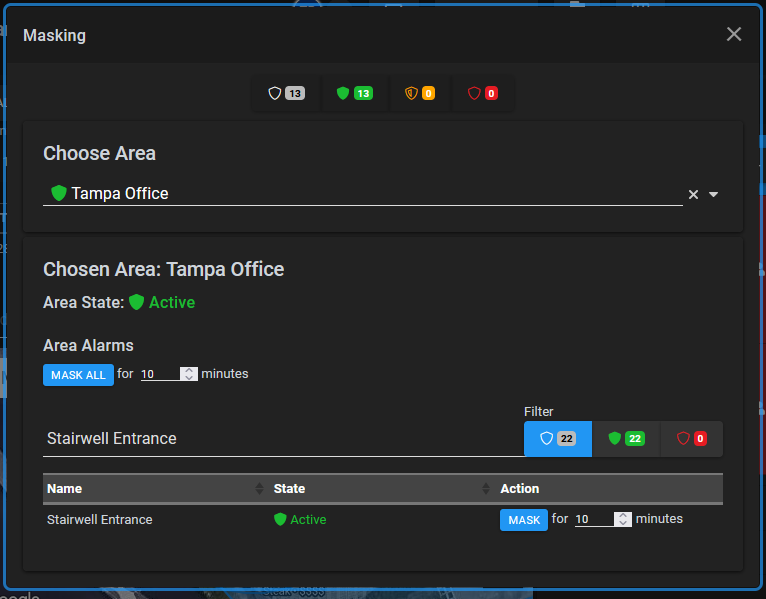
Task: Clear the Tampa Office area selection
Action: pos(693,194)
